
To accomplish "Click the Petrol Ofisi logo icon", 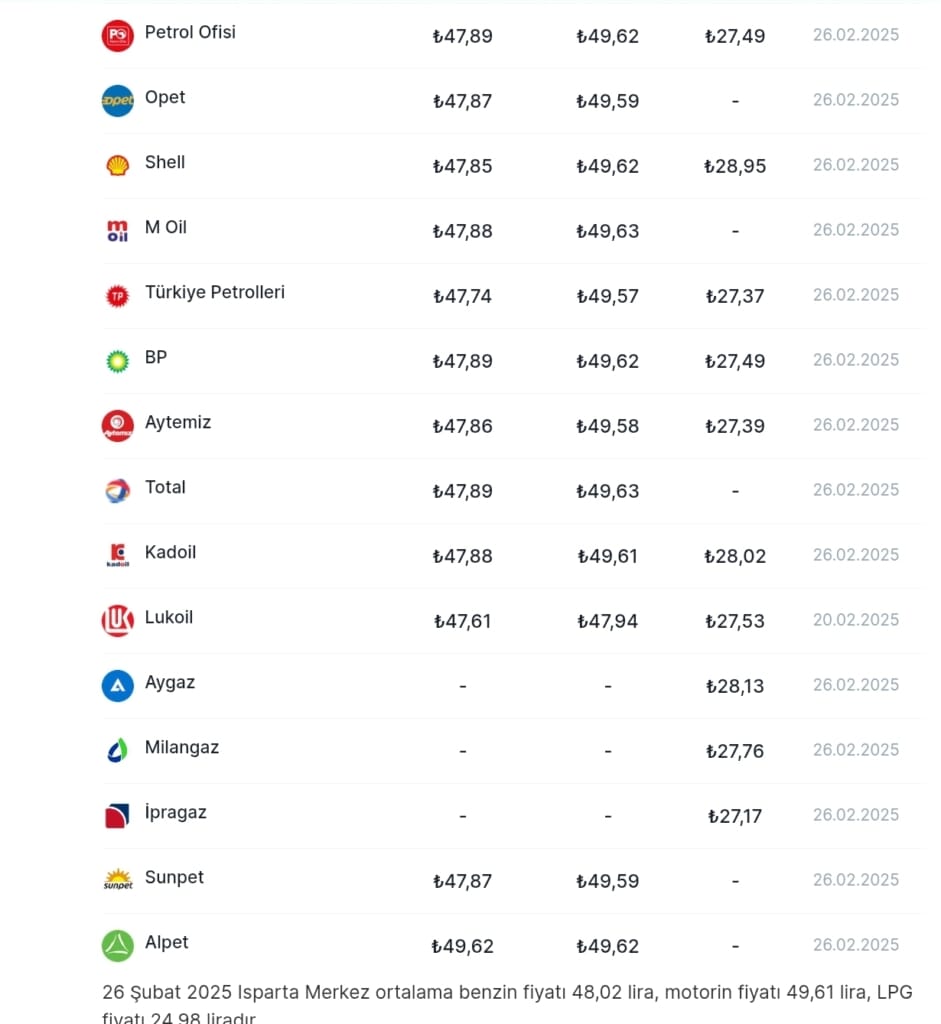I will 117,36.
